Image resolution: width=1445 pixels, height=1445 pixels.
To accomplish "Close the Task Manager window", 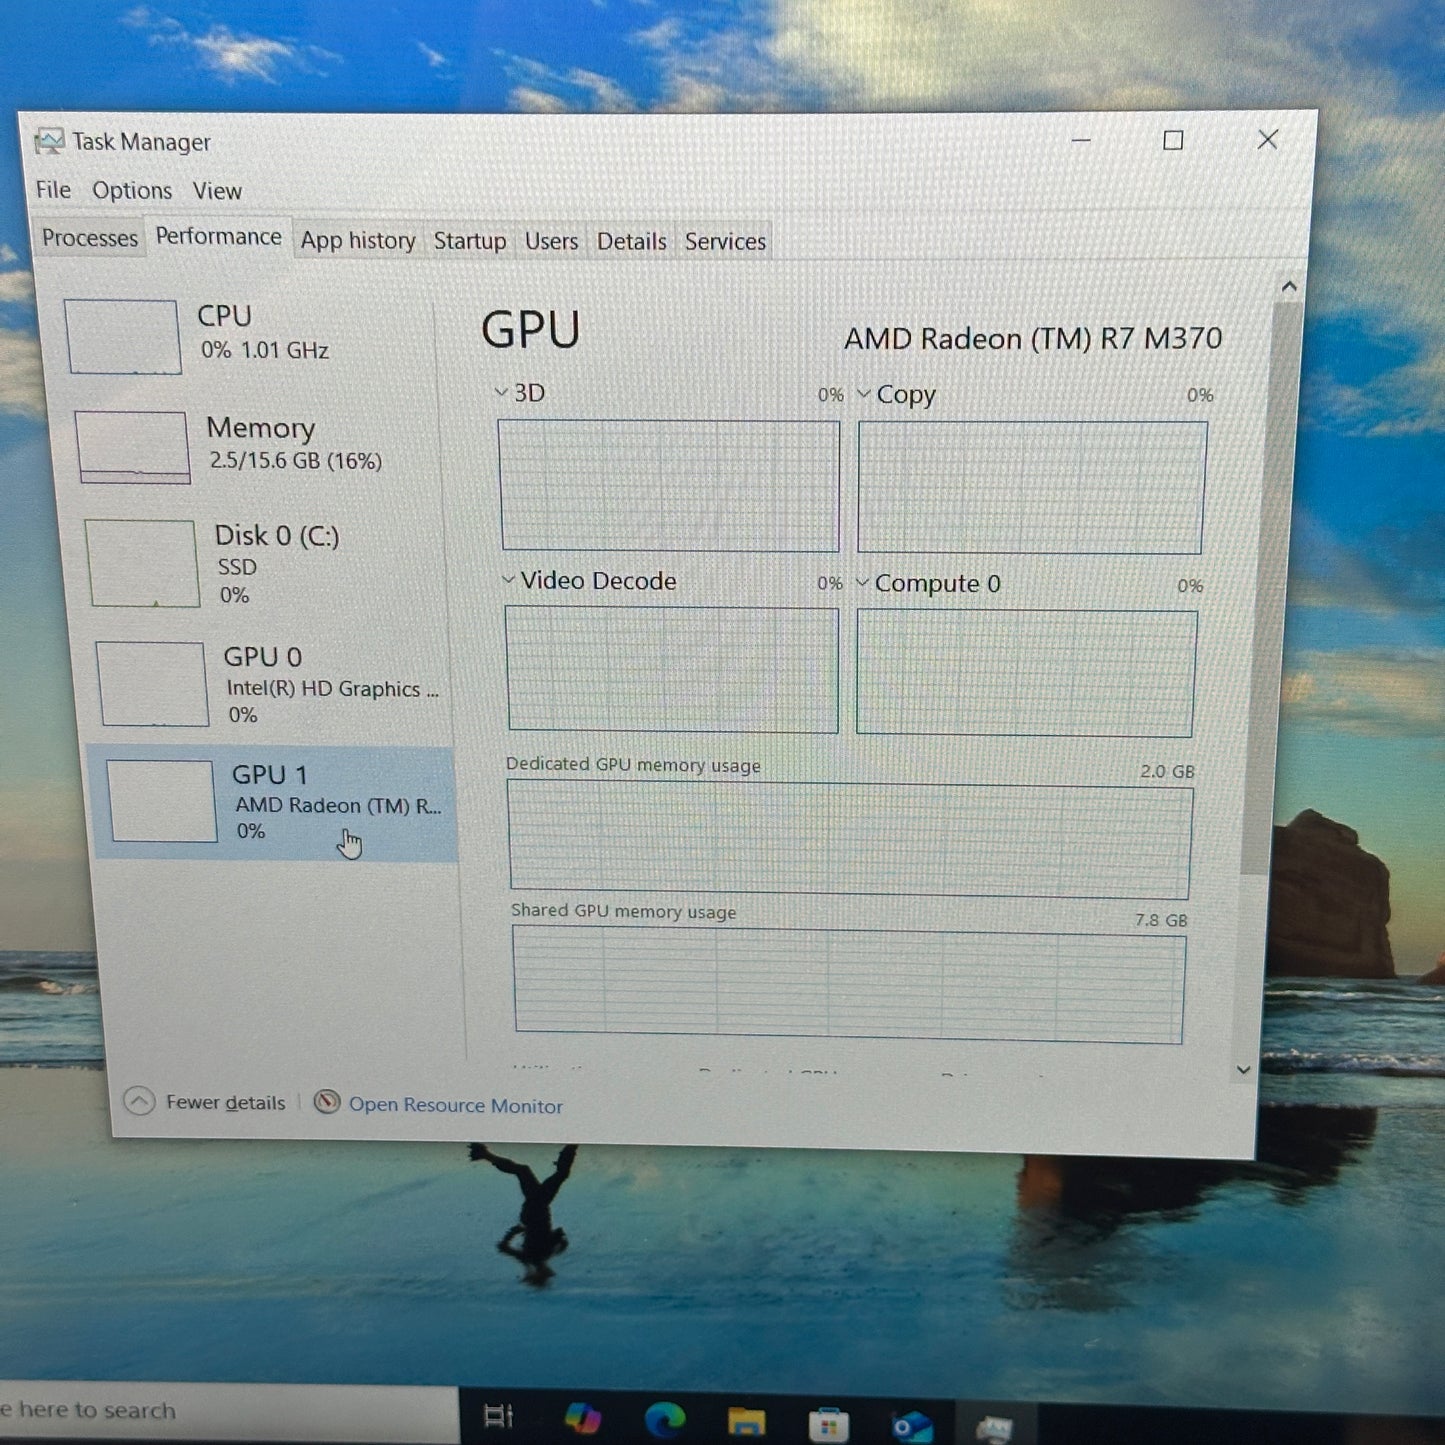I will (x=1267, y=139).
